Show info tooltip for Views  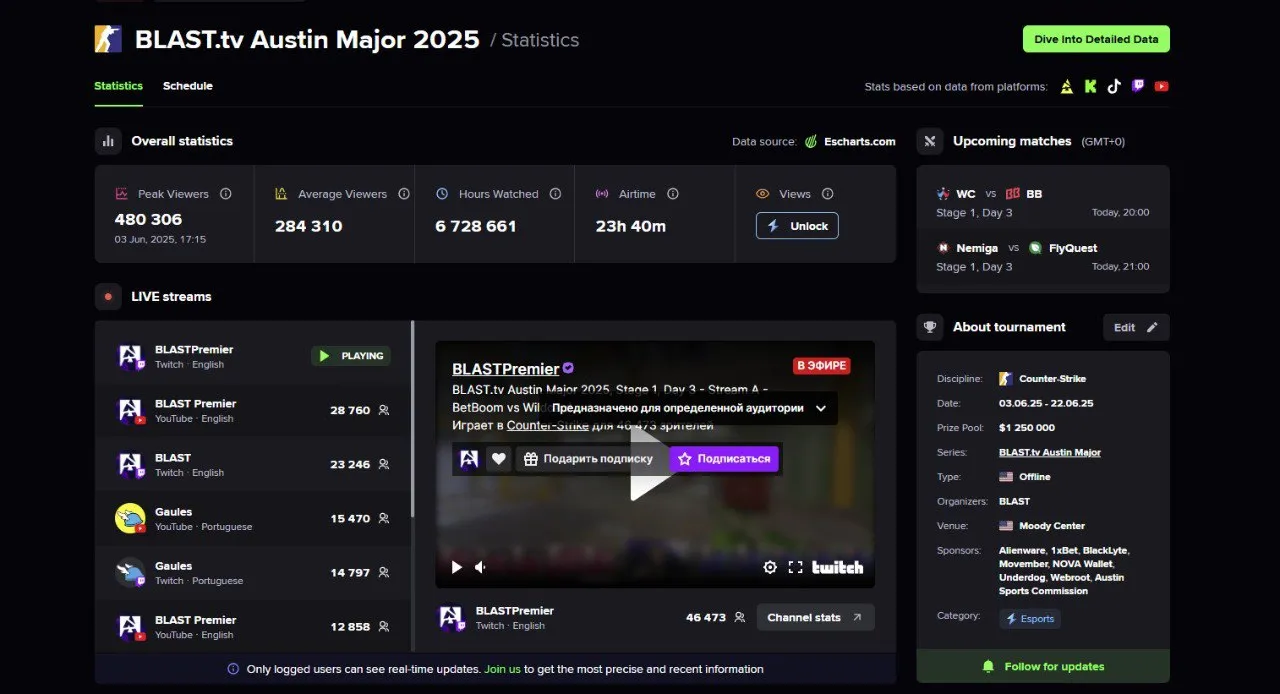pos(827,194)
